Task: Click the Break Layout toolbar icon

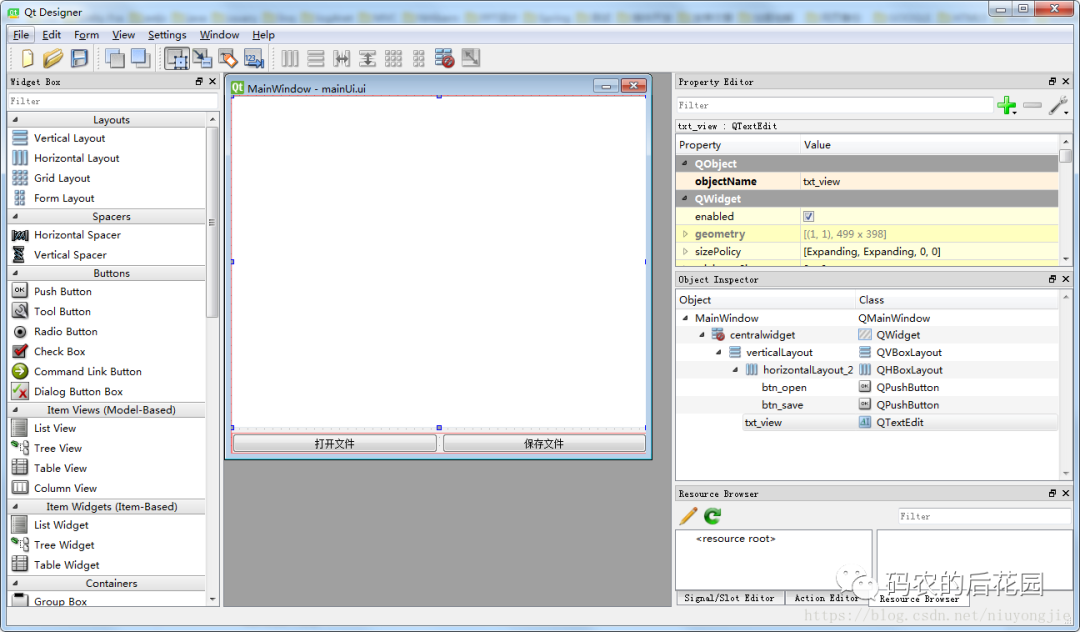Action: click(x=445, y=59)
